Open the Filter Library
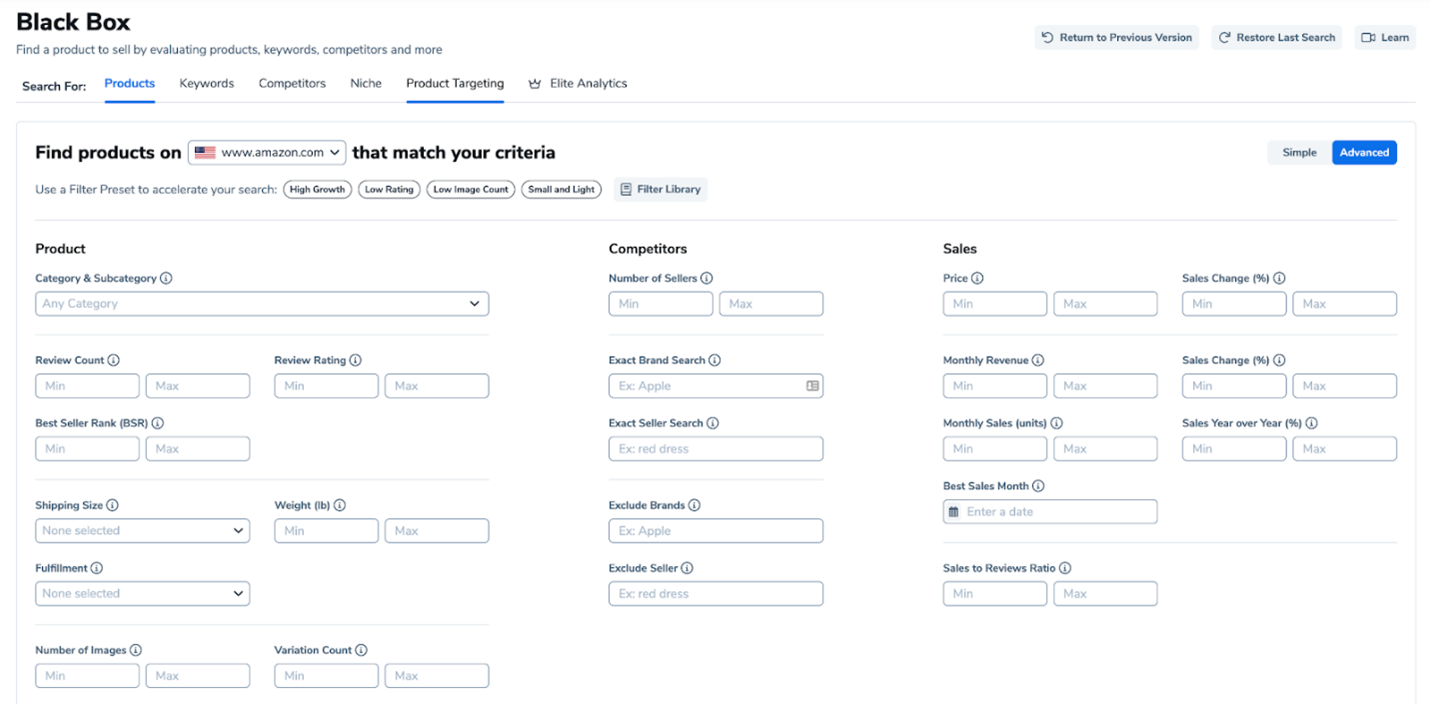Screen dimensions: 1430x704 click(x=660, y=189)
